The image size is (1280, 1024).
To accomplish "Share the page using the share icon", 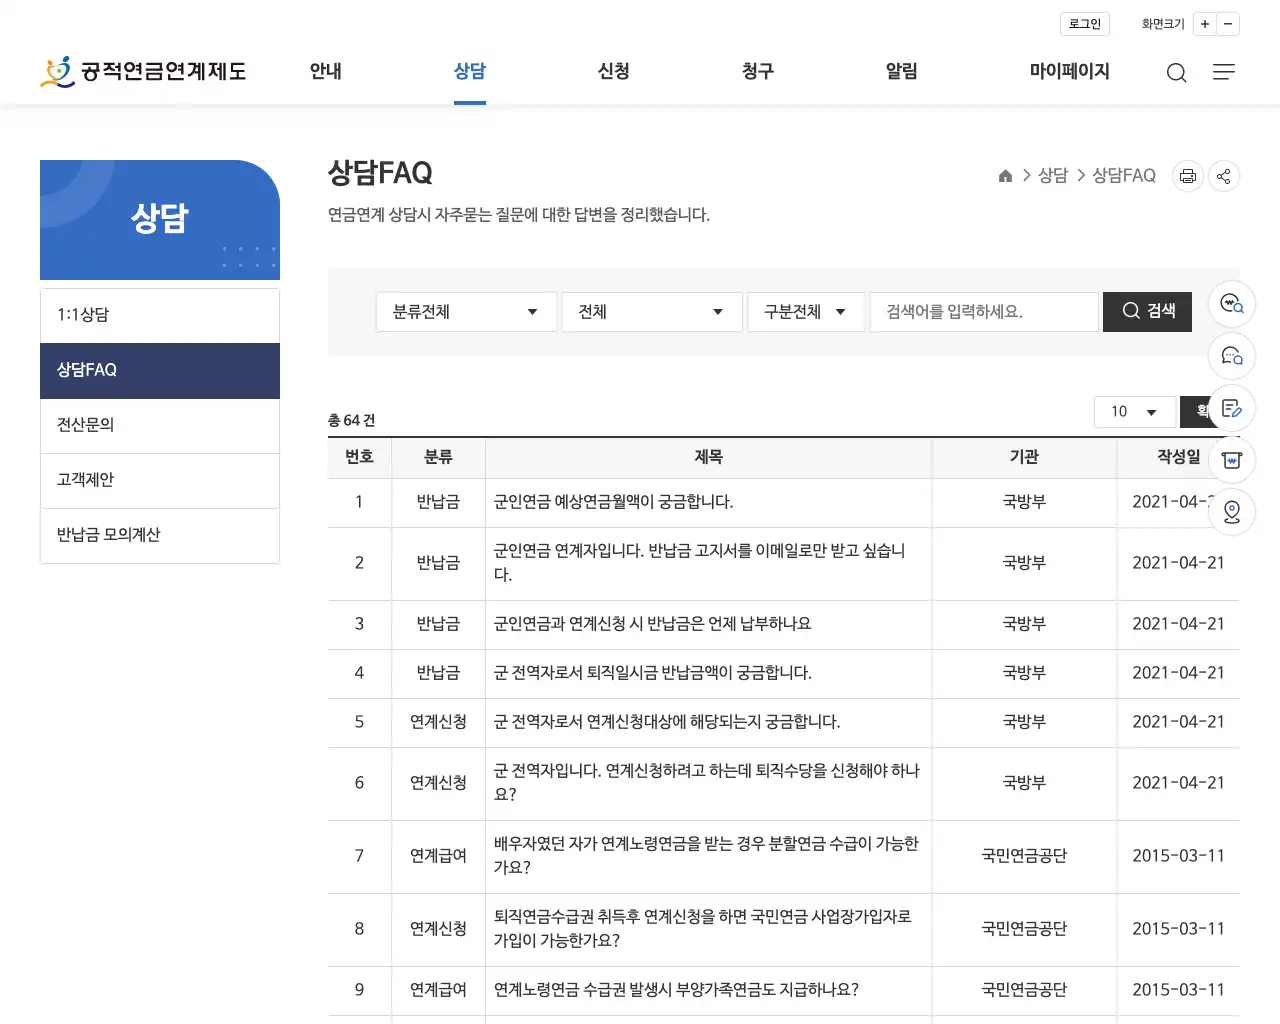I will click(x=1223, y=176).
